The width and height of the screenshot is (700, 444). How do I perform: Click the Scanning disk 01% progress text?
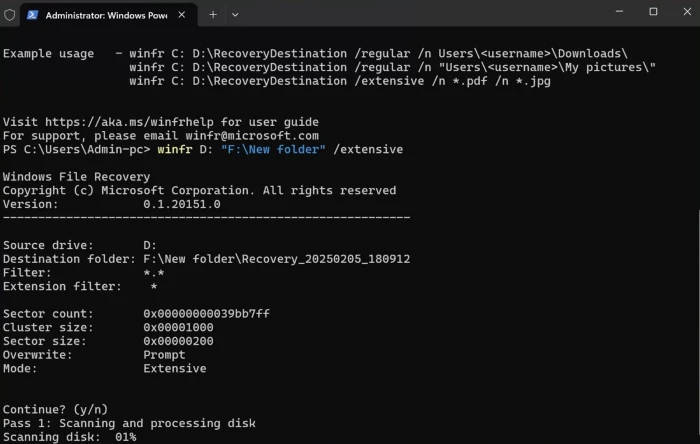tap(70, 437)
